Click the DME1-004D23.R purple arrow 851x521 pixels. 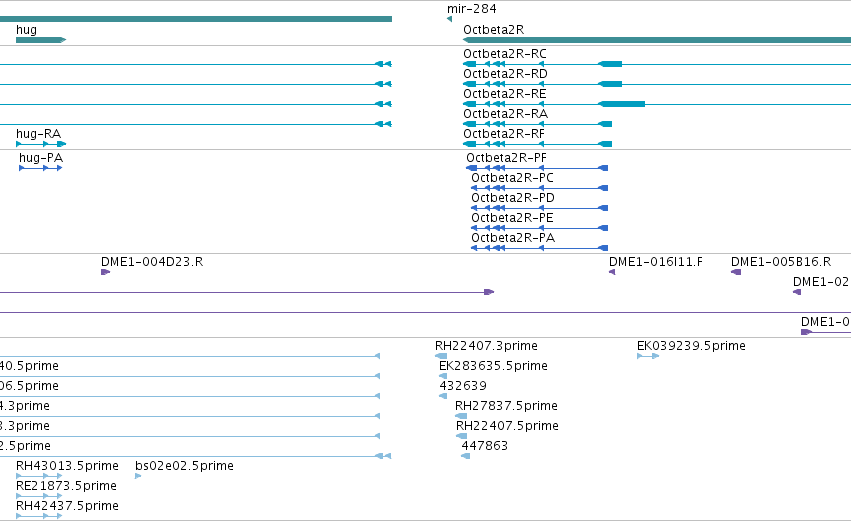click(105, 272)
